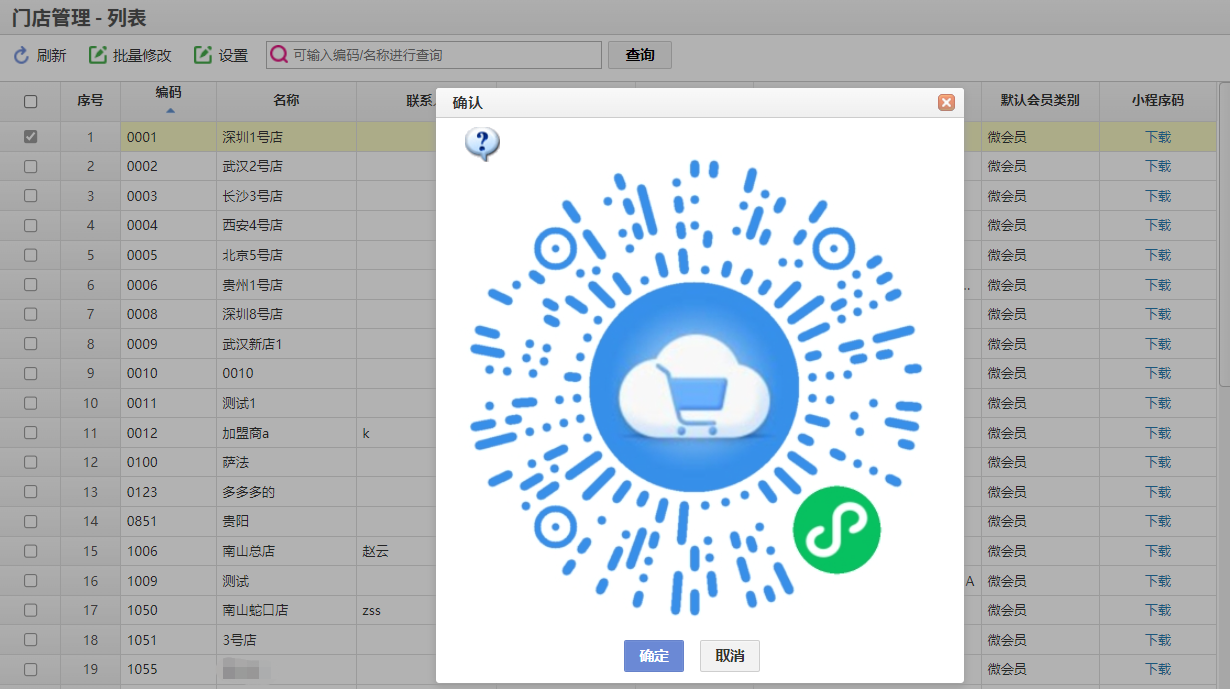1230x689 pixels.
Task: Check the checkbox for 贵州1号店
Action: click(x=30, y=285)
